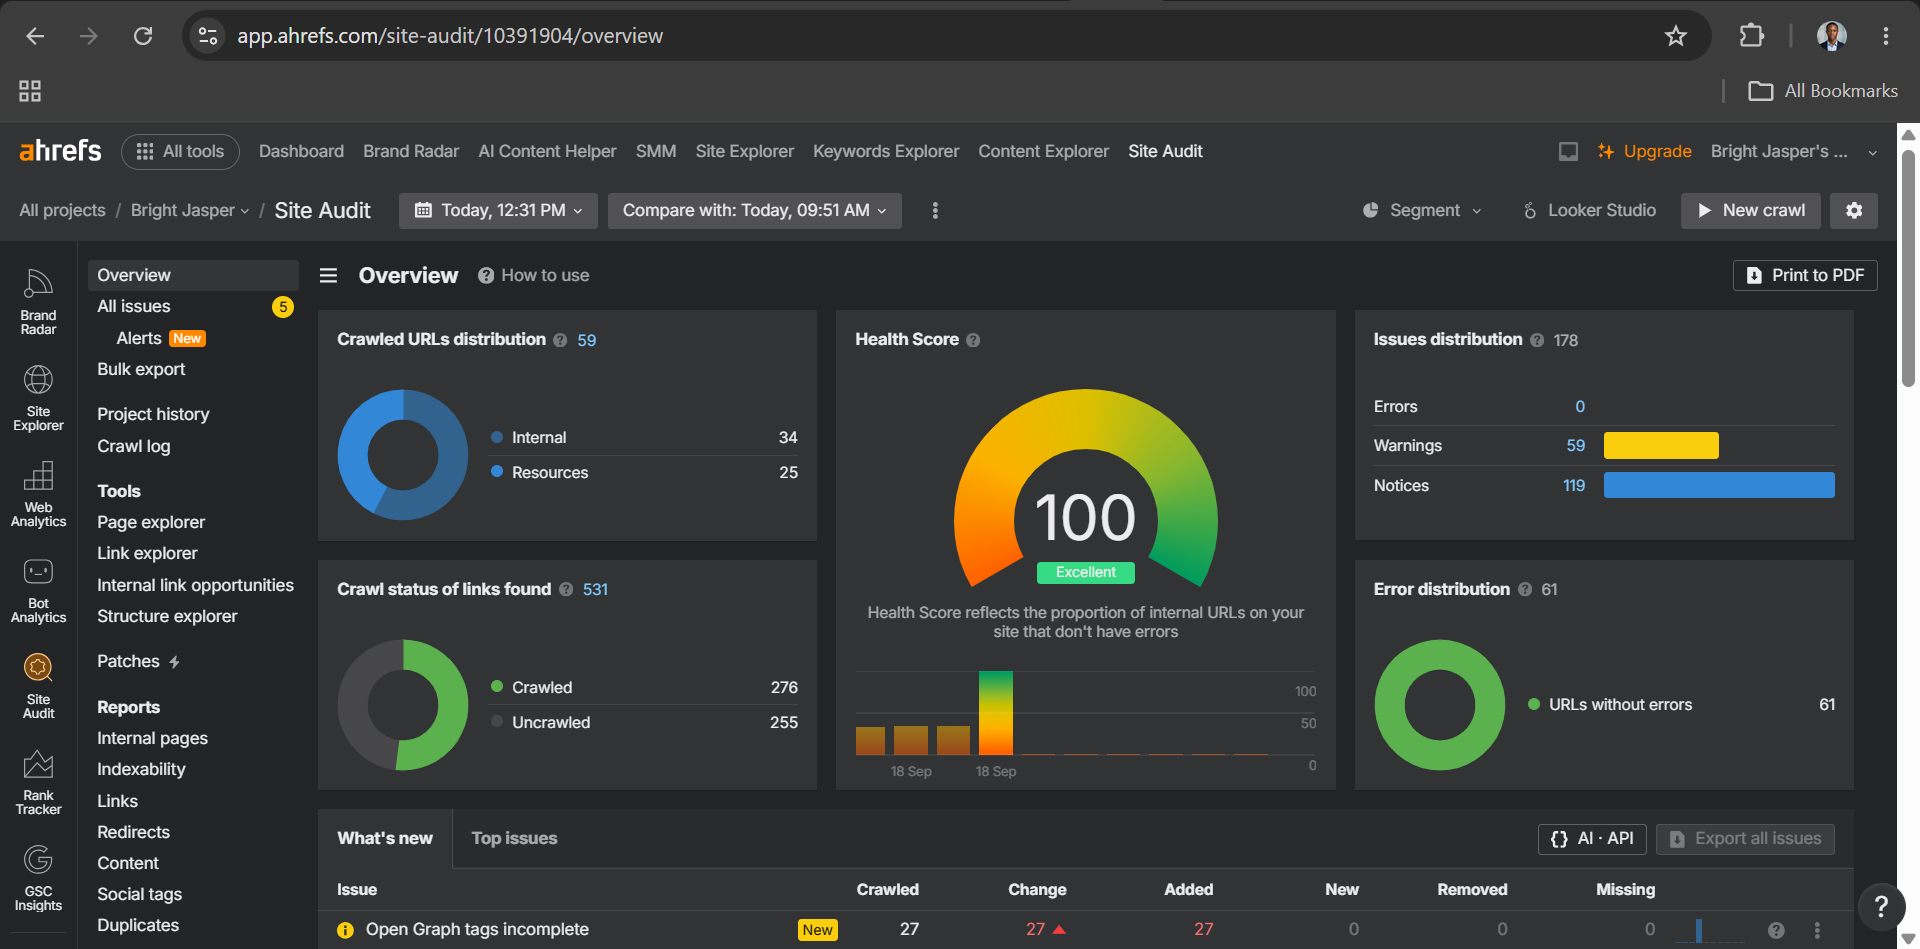The height and width of the screenshot is (949, 1920).
Task: Click help icon next to Health Score
Action: coord(973,340)
